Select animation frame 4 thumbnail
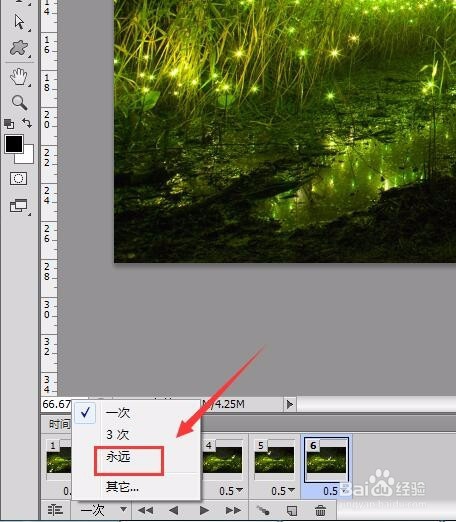The image size is (456, 522). [222, 460]
